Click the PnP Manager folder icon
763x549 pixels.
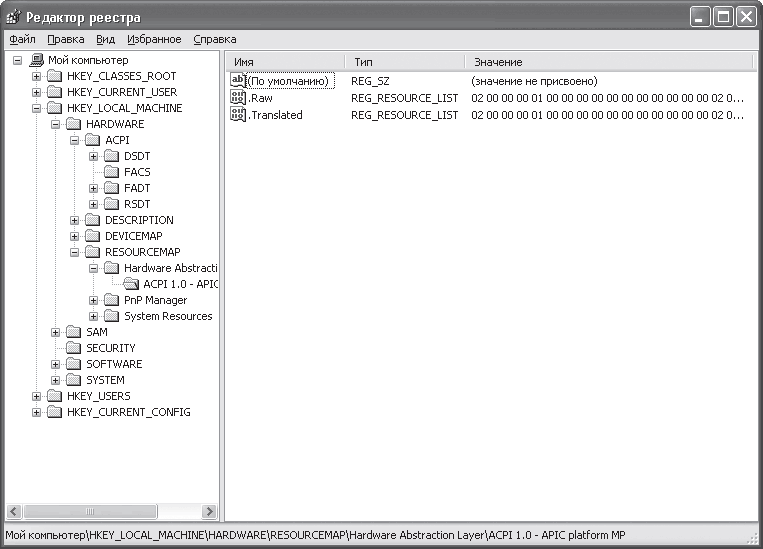point(111,300)
